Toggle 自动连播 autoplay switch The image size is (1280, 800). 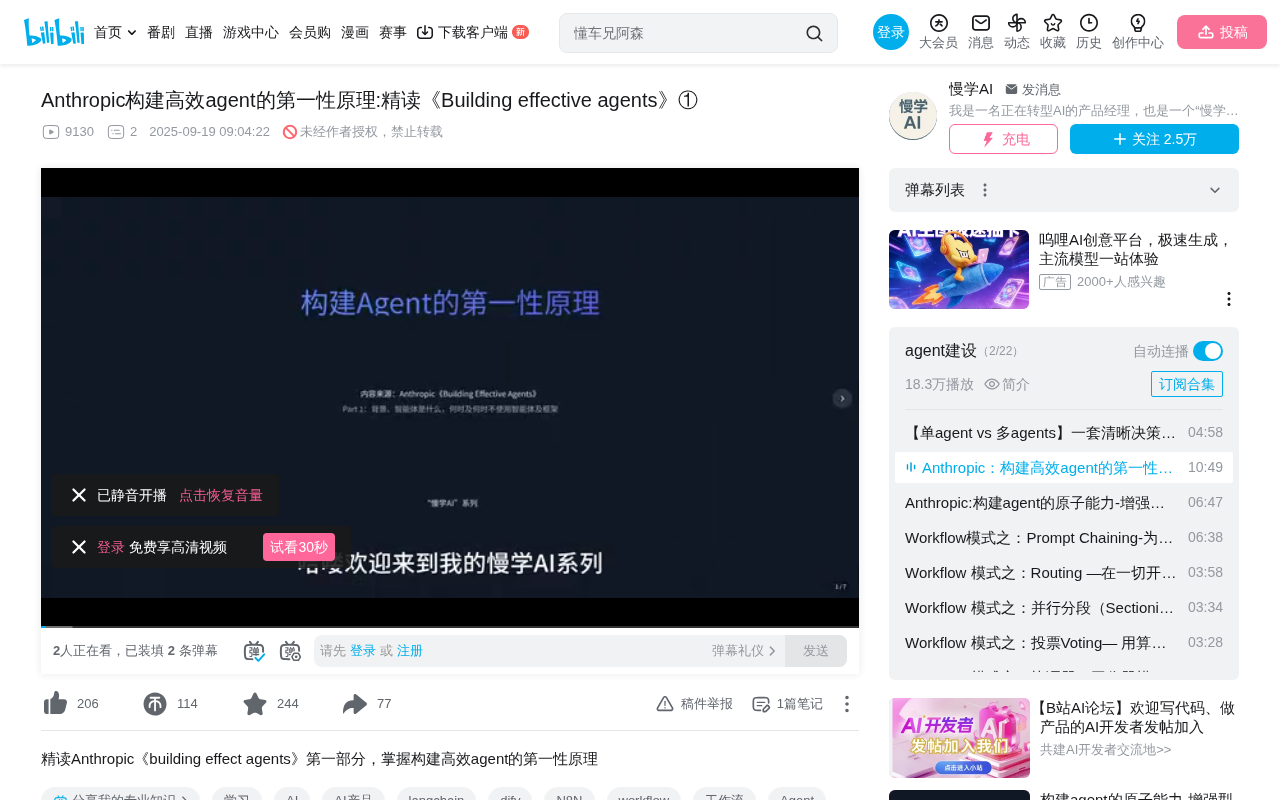coord(1208,351)
